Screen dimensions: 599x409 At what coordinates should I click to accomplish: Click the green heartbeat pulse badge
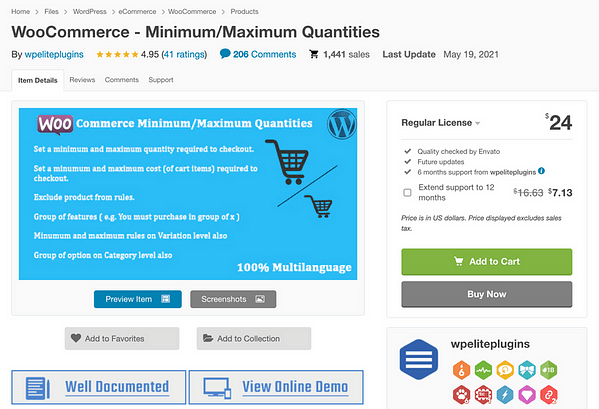click(x=483, y=370)
